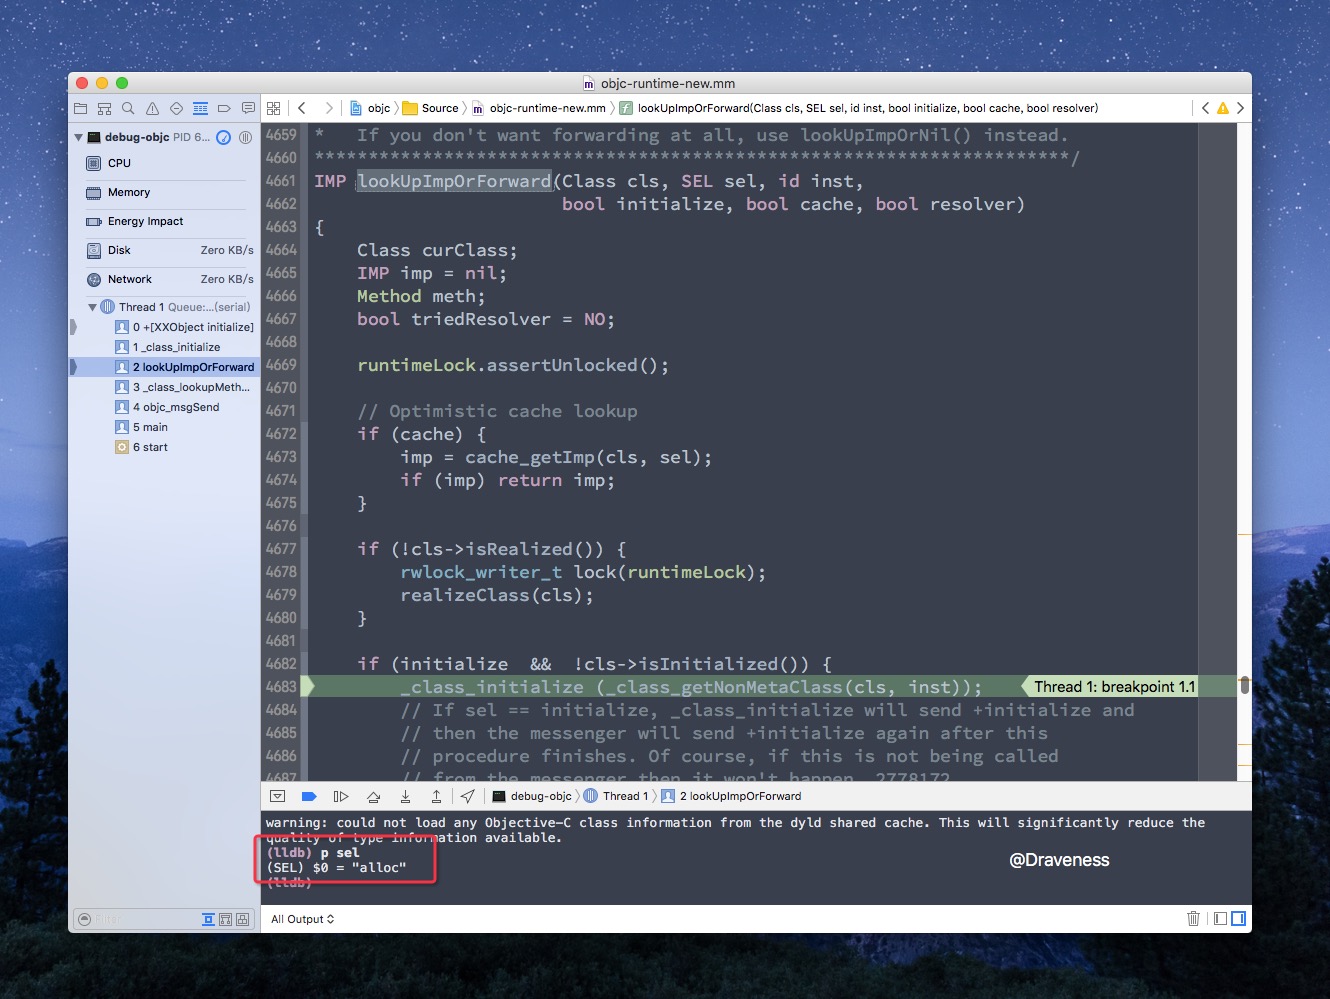Collapse the debug-objc process tree
This screenshot has width=1330, height=999.
click(x=78, y=137)
